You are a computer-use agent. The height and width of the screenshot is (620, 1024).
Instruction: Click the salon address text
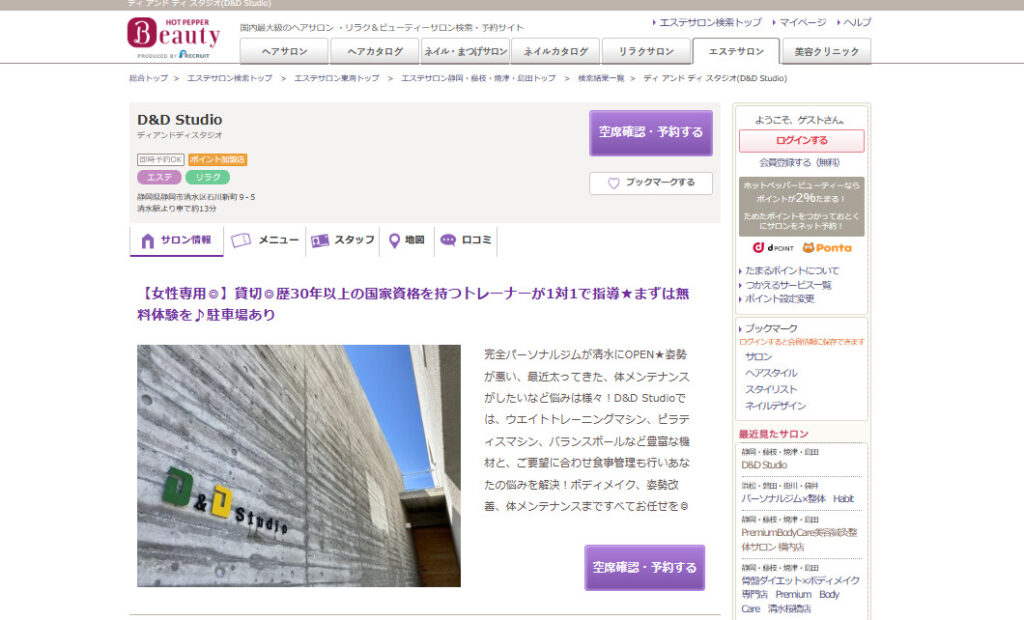[196, 197]
